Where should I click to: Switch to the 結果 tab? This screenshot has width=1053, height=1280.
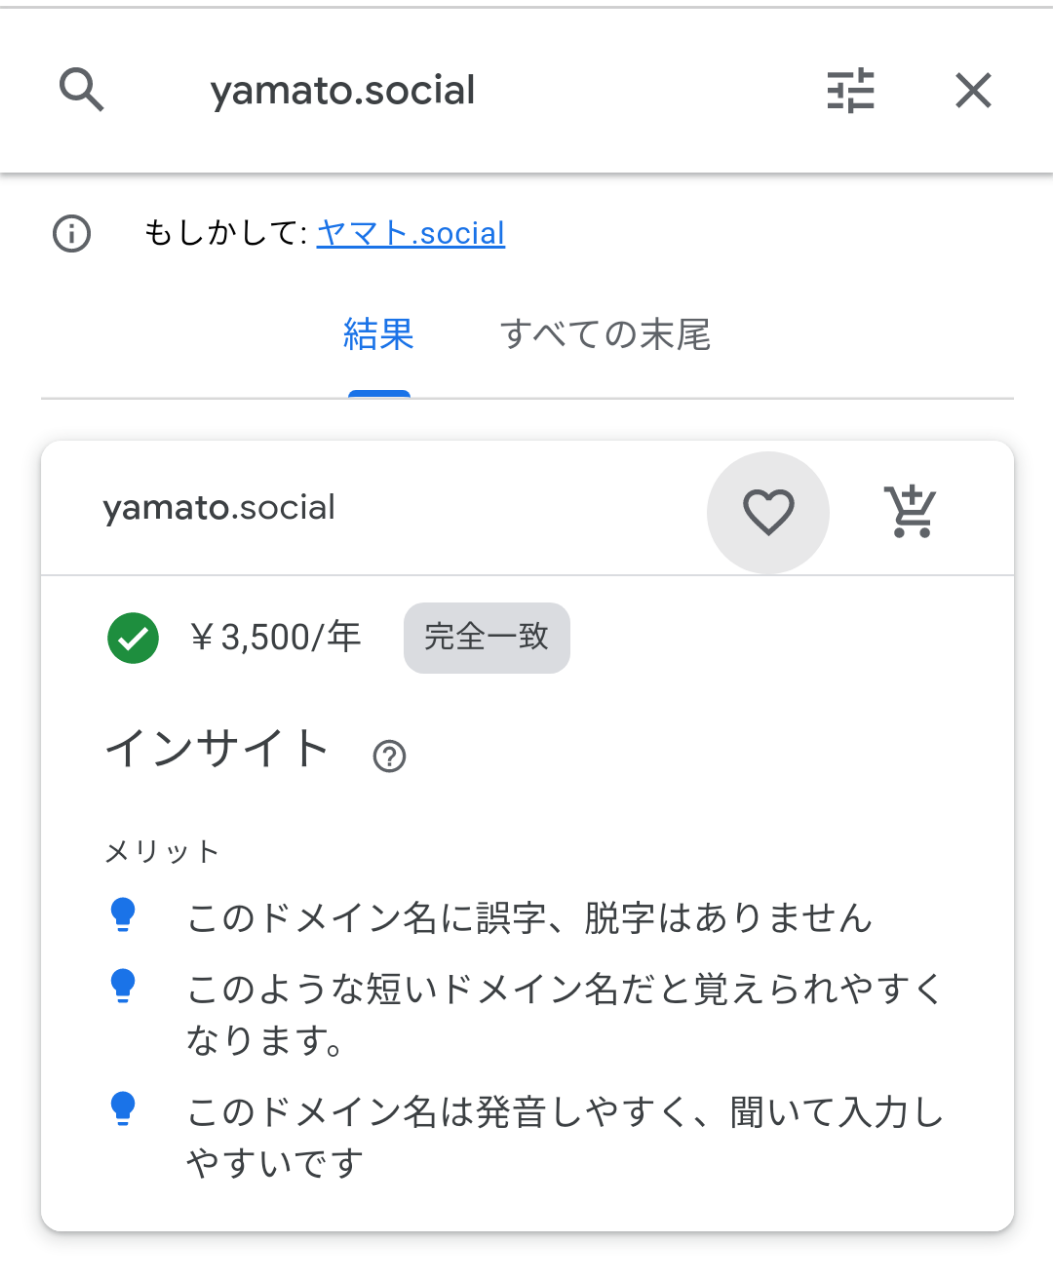[x=379, y=334]
